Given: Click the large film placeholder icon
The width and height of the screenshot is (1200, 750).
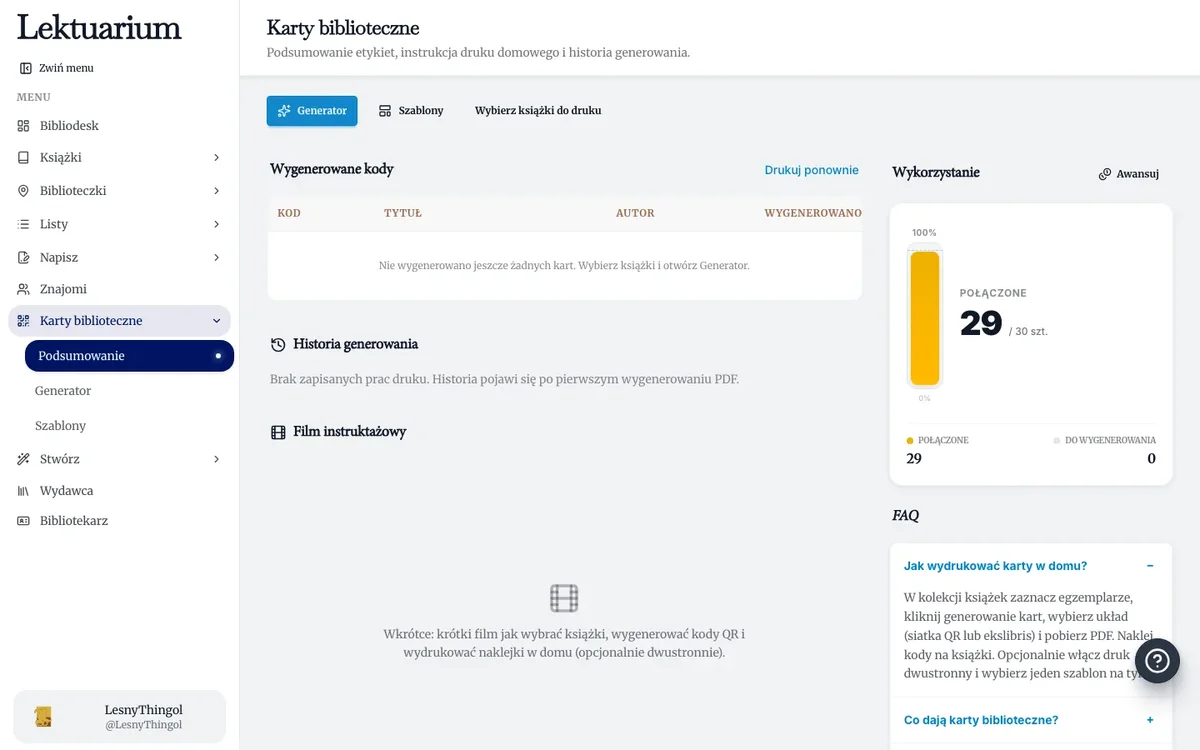Looking at the screenshot, I should (x=564, y=598).
